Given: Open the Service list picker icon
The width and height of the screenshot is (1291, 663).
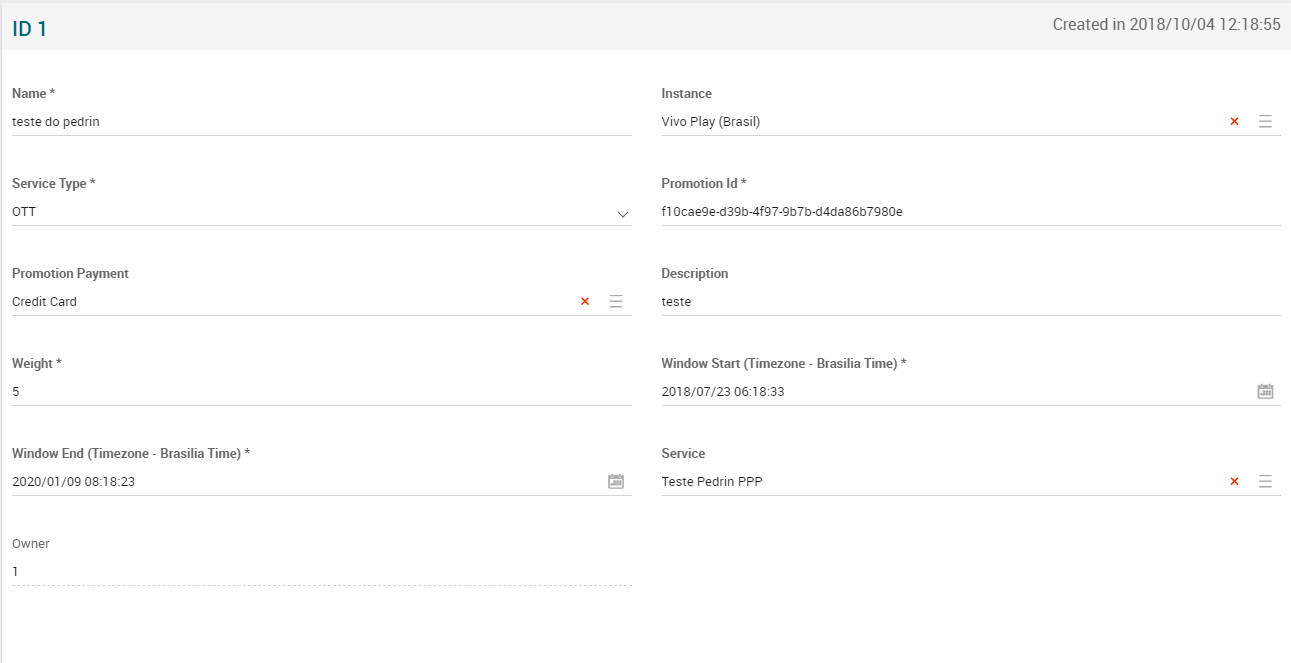Looking at the screenshot, I should tap(1265, 481).
